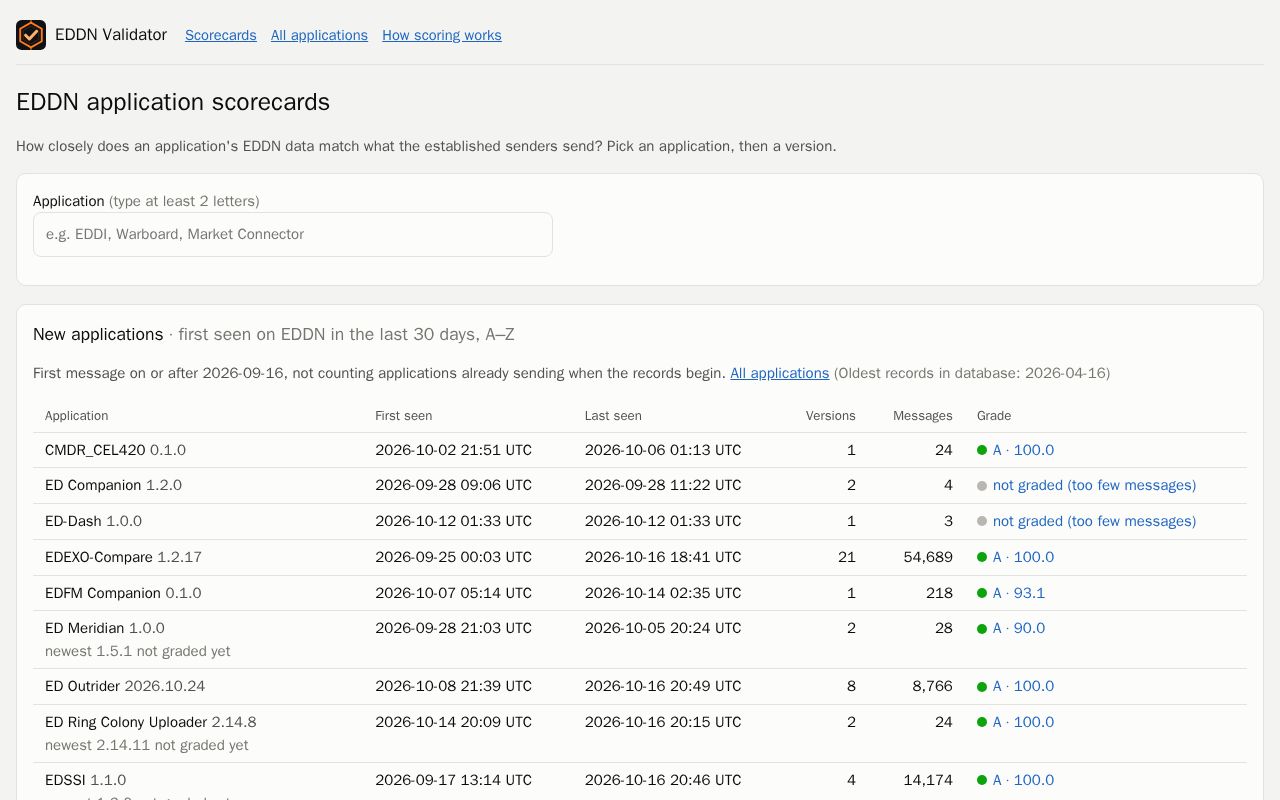
Task: Click the Grade column header
Action: click(994, 415)
